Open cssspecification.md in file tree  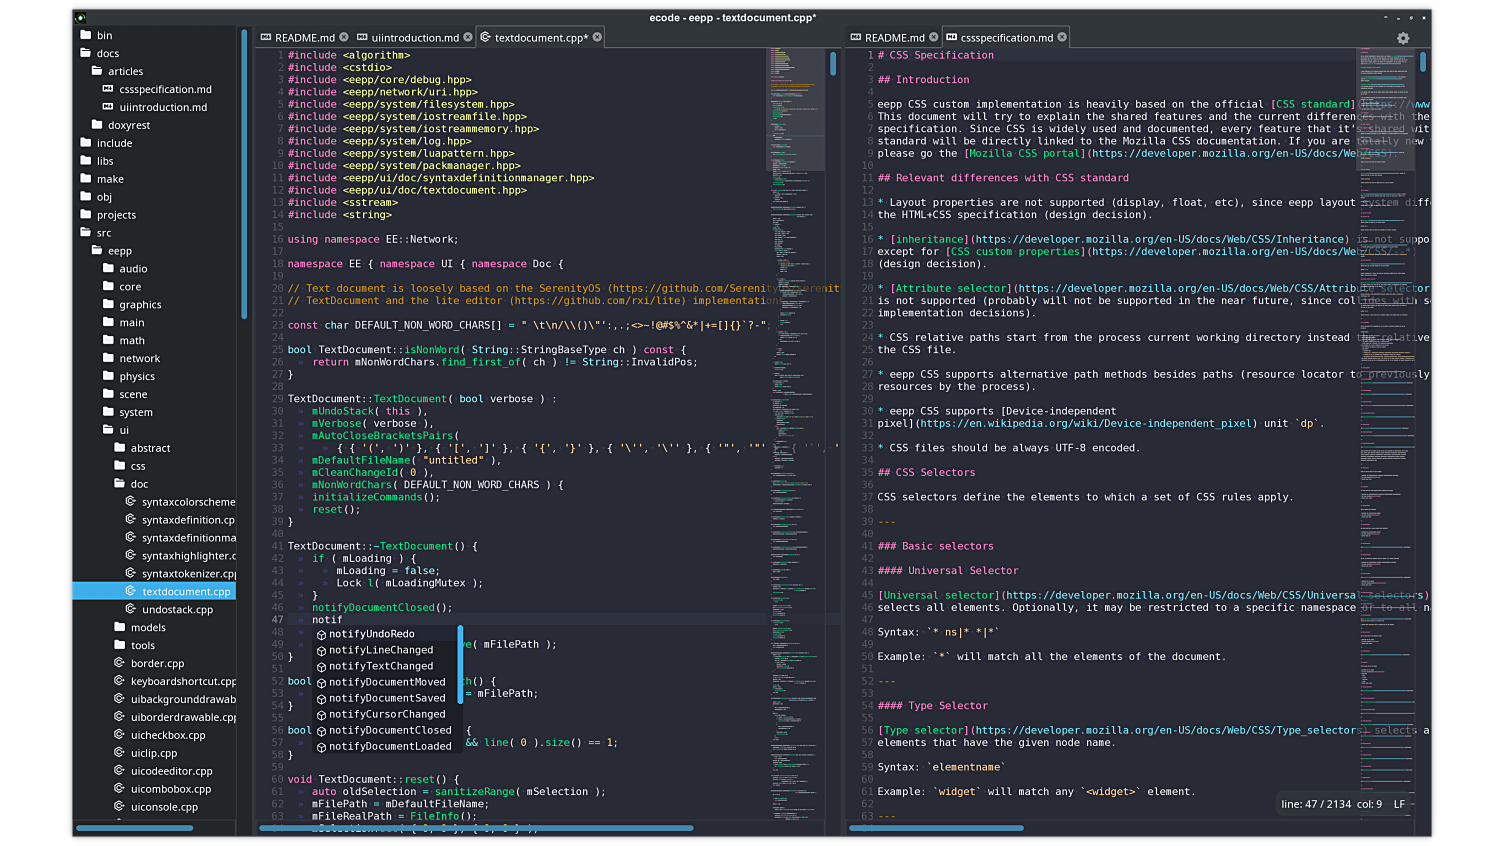(155, 89)
